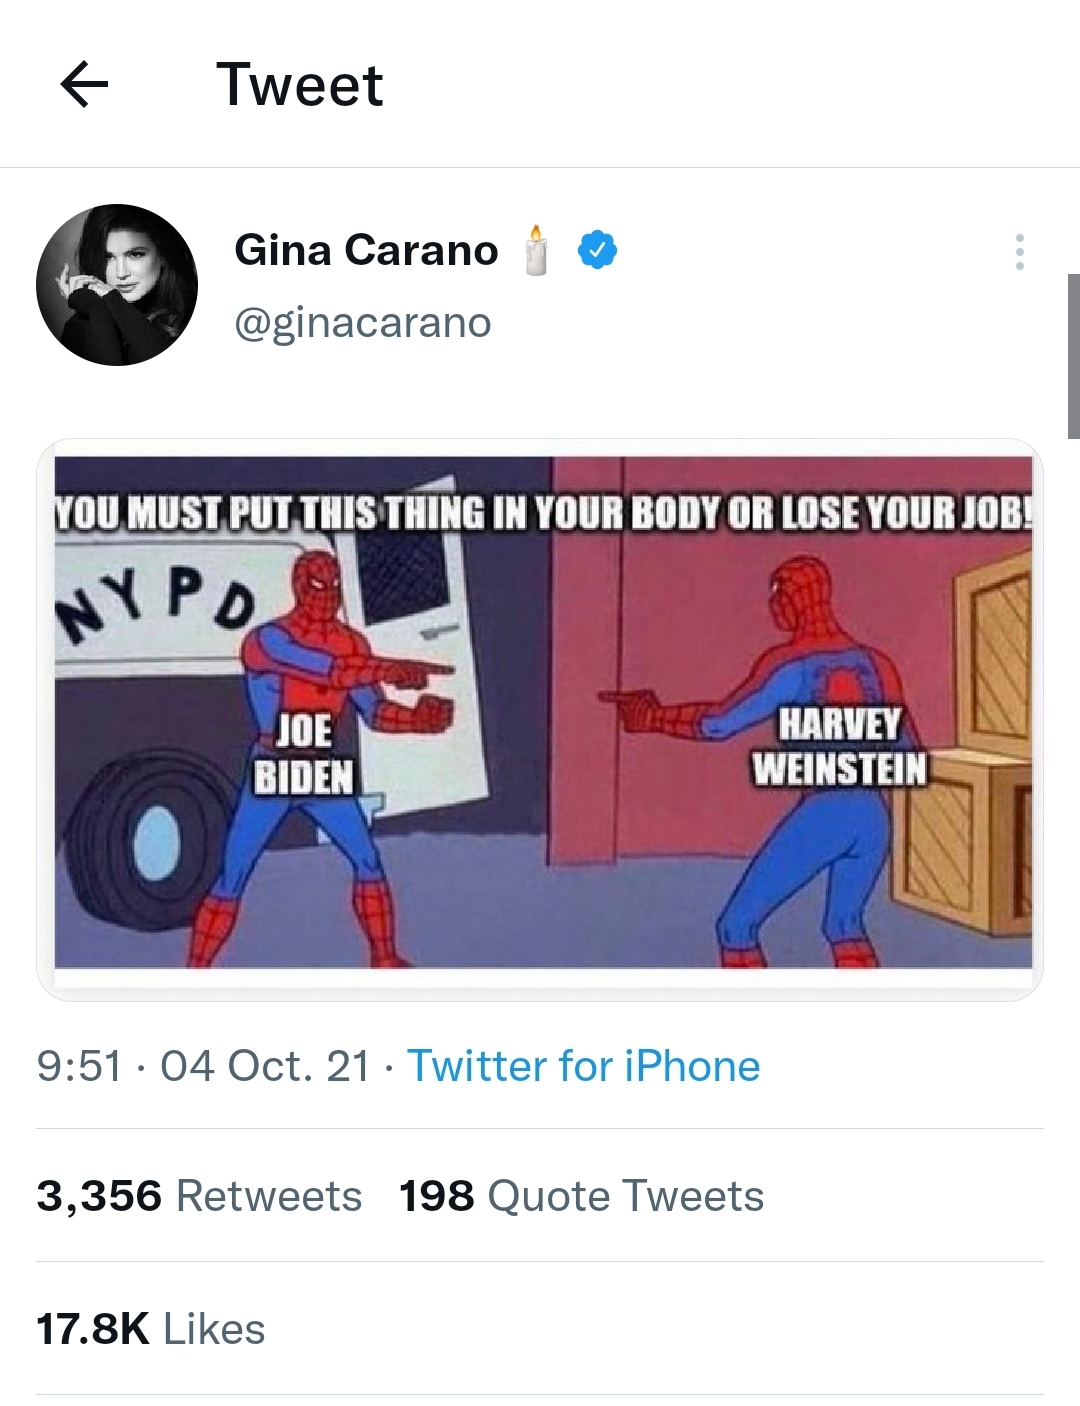The width and height of the screenshot is (1080, 1406).
Task: Click the 'Quote Tweets' label text
Action: pos(625,1194)
